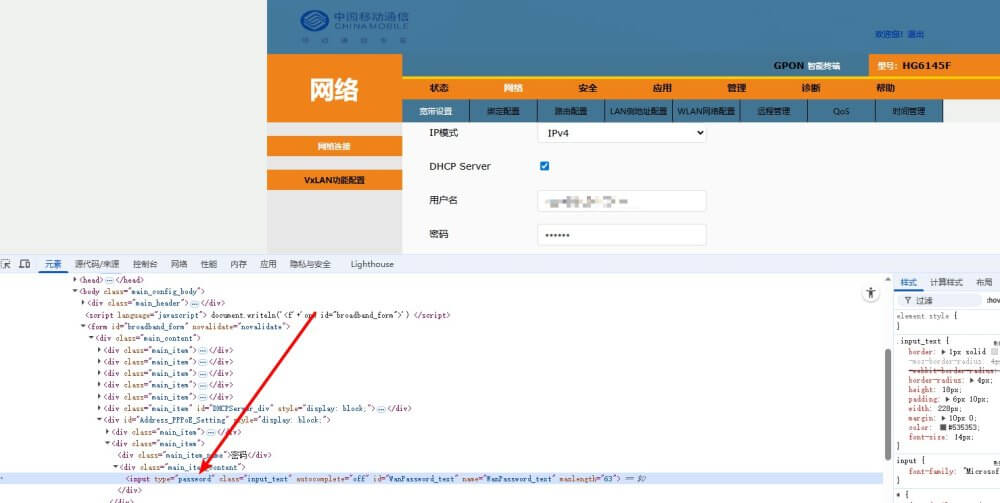Expand the border property triangle in Styles
Image resolution: width=1000 pixels, height=503 pixels.
click(943, 352)
